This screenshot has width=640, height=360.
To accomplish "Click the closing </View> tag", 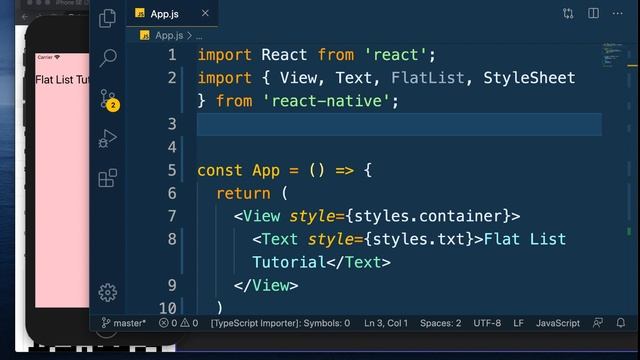I will pos(266,285).
